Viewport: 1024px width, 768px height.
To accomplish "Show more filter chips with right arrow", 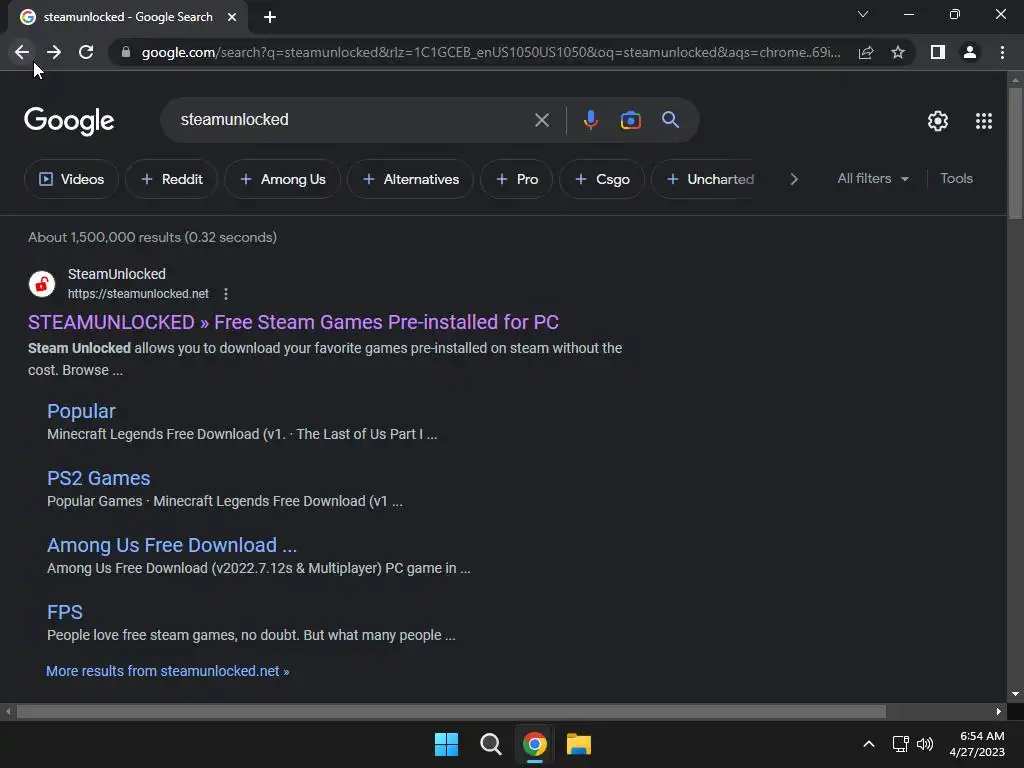I will (x=793, y=179).
